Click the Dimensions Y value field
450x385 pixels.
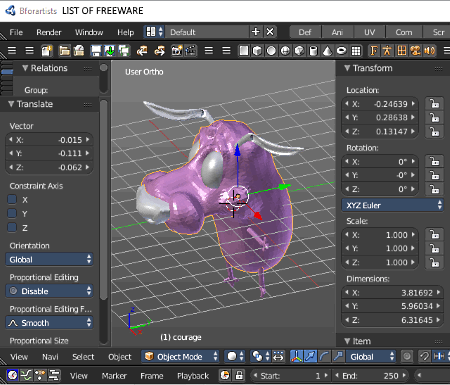[392, 306]
